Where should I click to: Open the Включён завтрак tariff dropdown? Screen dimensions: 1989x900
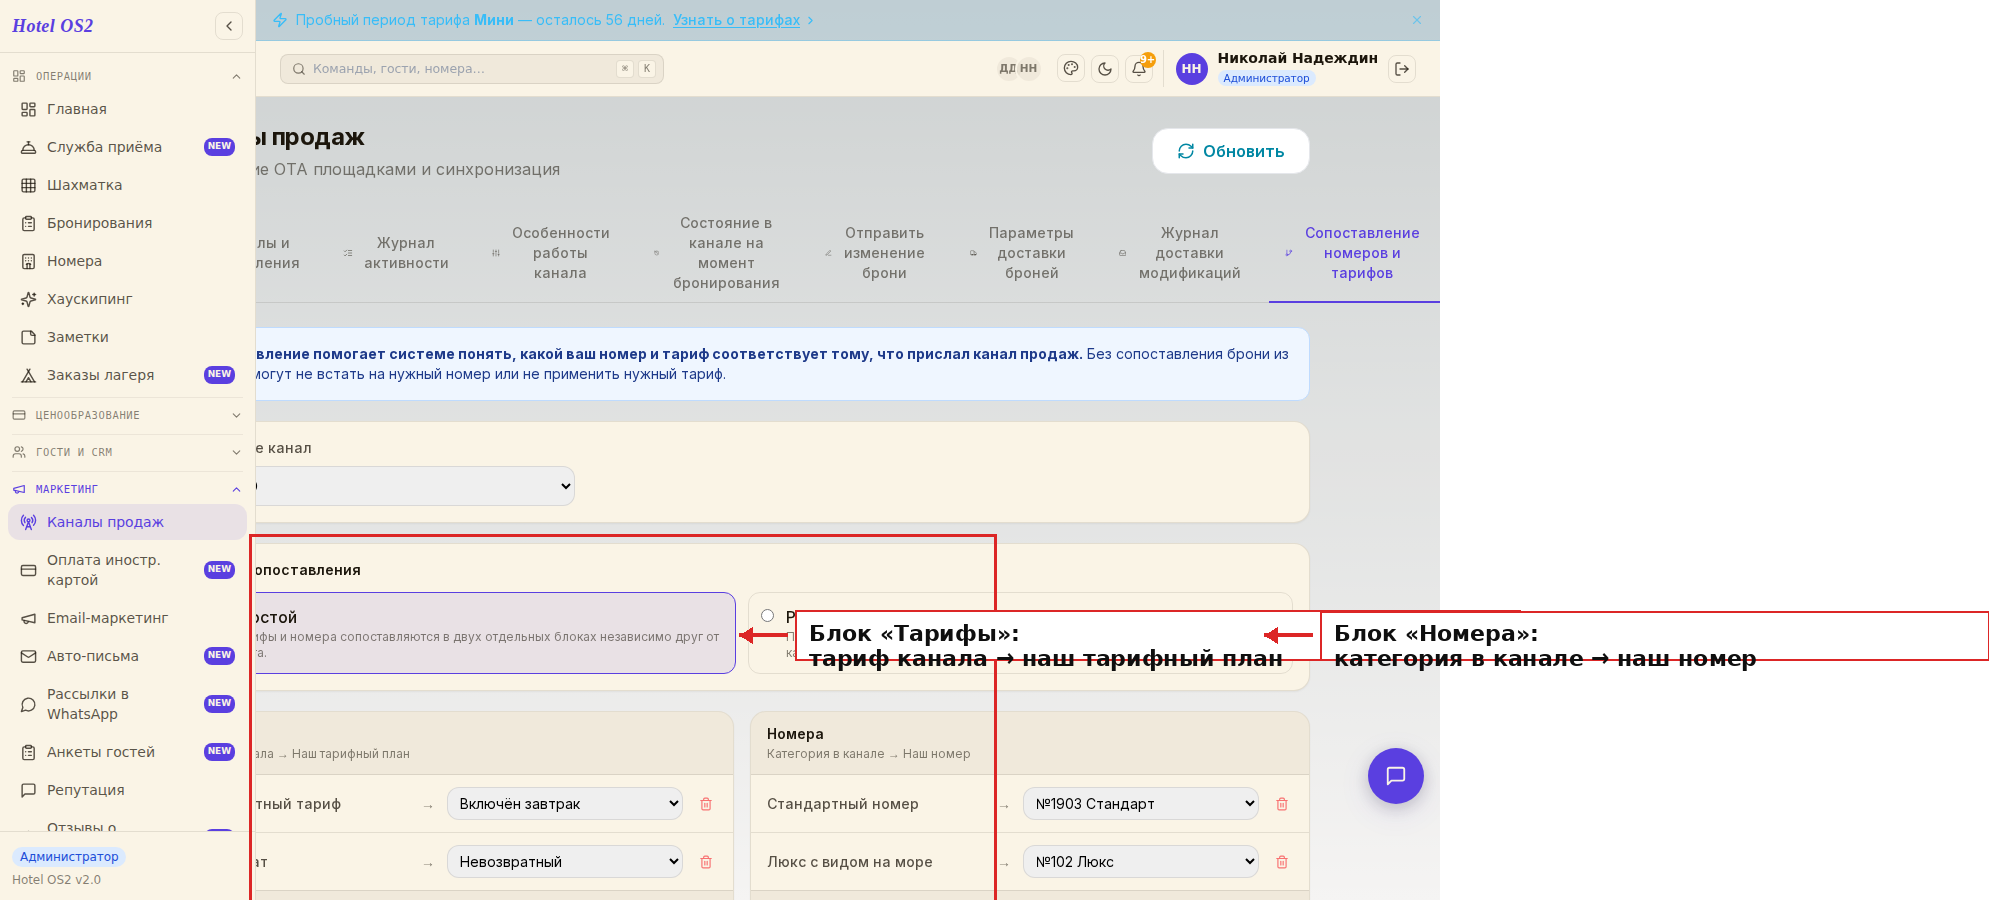click(565, 804)
